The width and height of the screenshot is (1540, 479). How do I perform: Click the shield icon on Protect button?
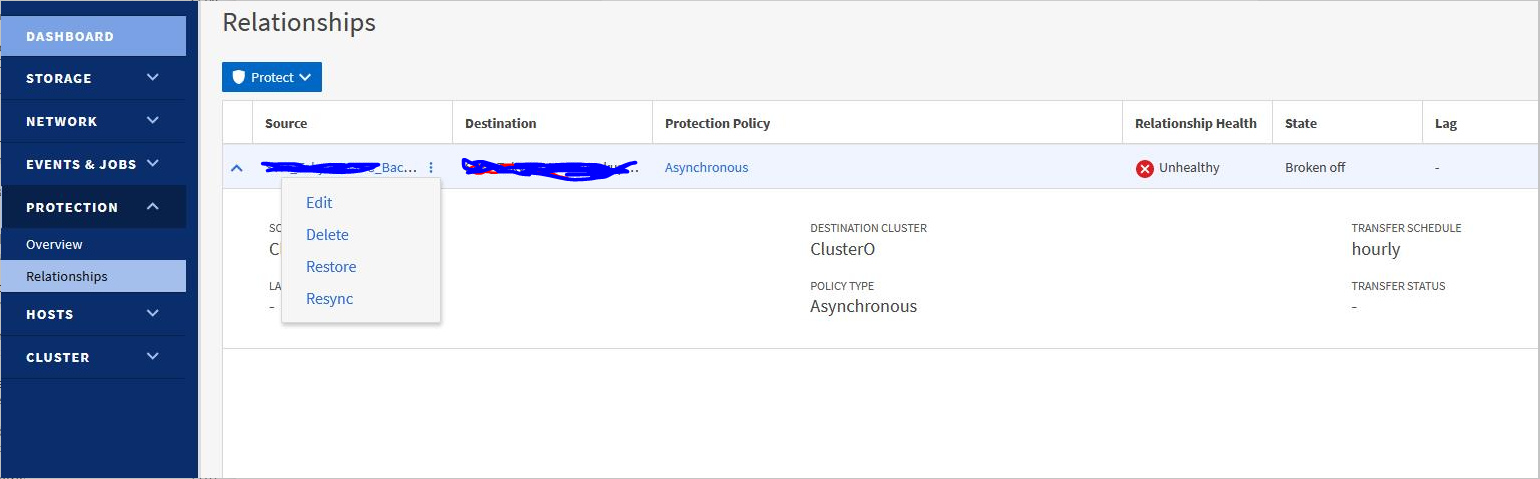[x=238, y=77]
